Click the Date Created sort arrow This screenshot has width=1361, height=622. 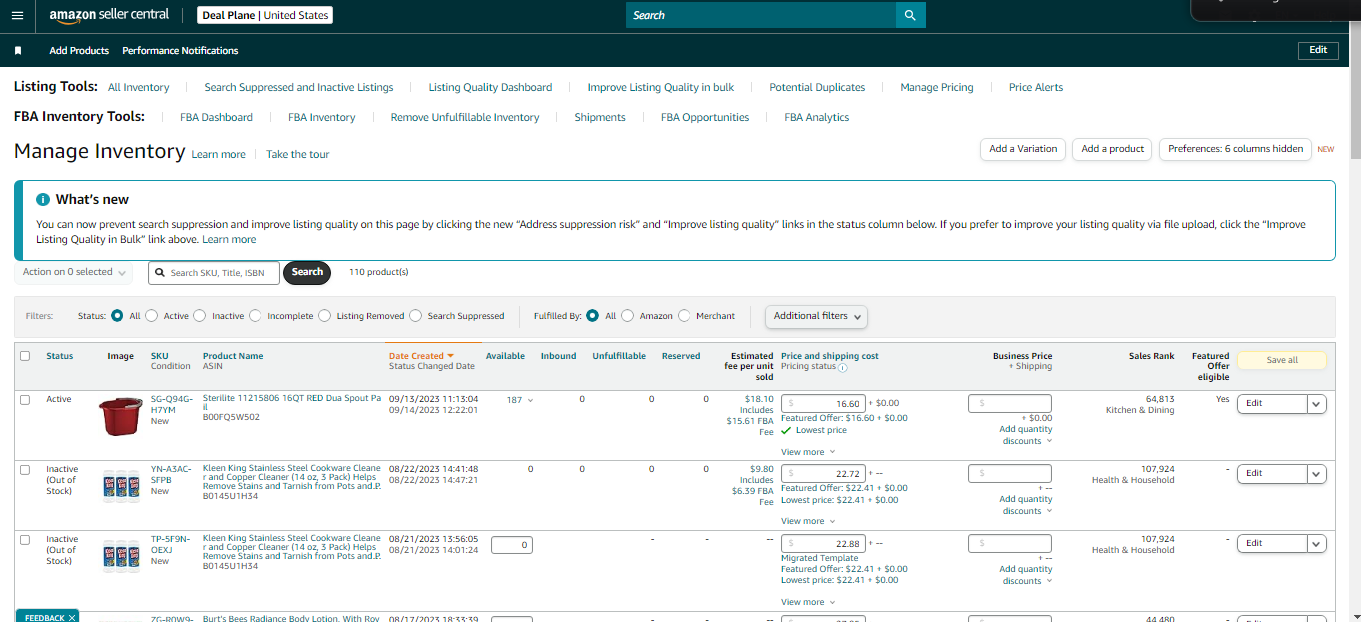(x=451, y=356)
